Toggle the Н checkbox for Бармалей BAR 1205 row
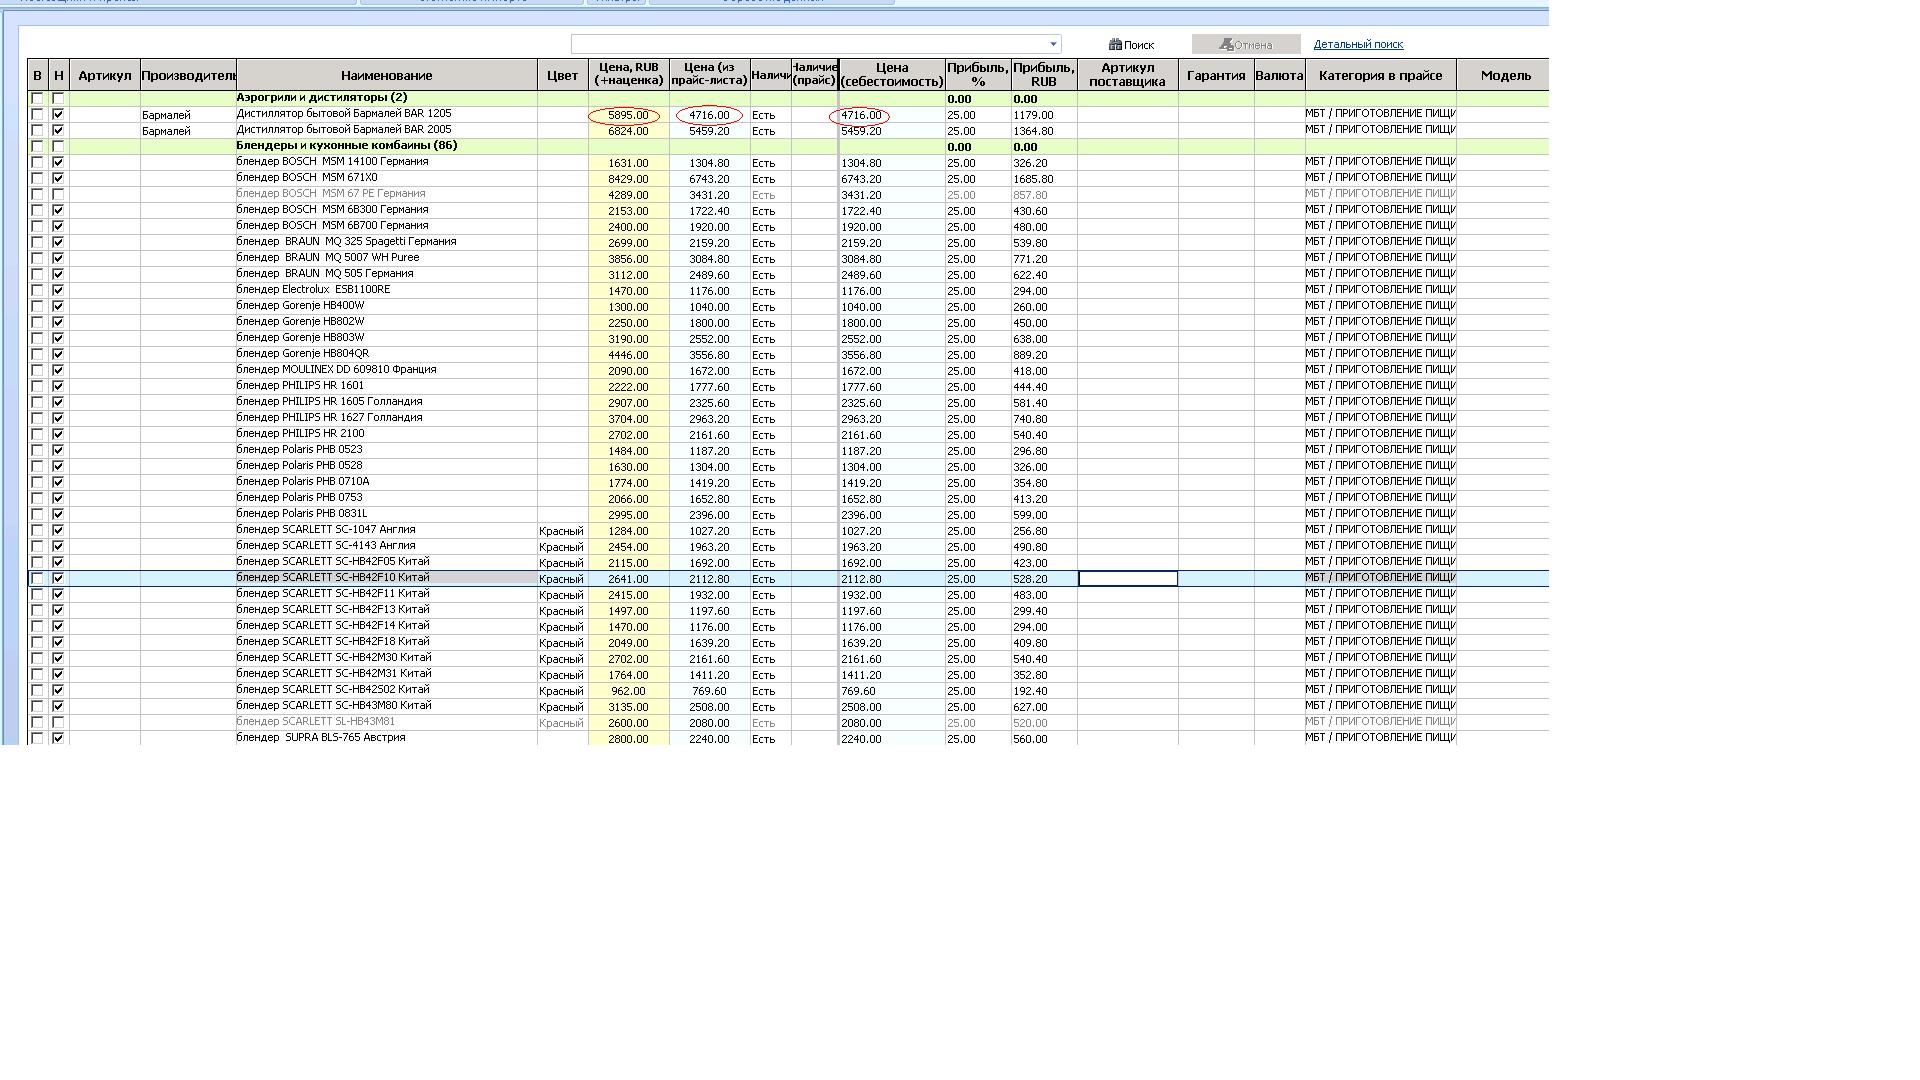1920x1080 pixels. [58, 115]
